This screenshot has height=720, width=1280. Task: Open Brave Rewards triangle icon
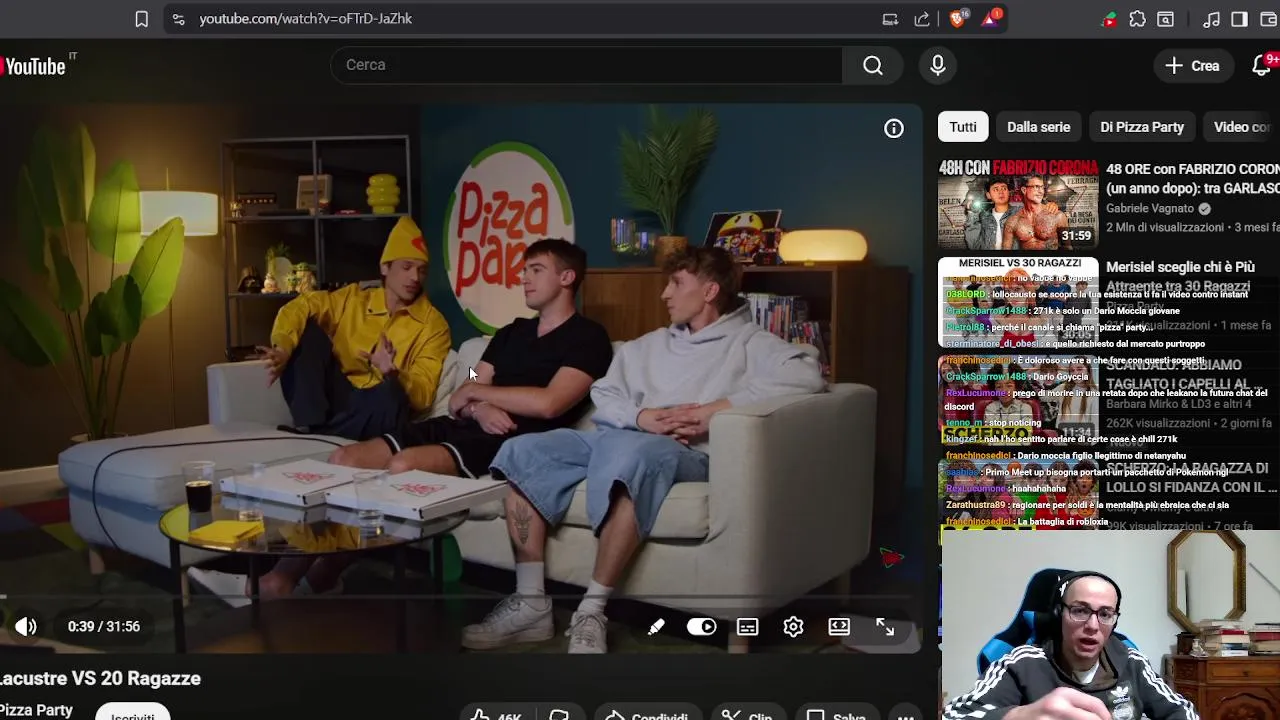[x=991, y=18]
